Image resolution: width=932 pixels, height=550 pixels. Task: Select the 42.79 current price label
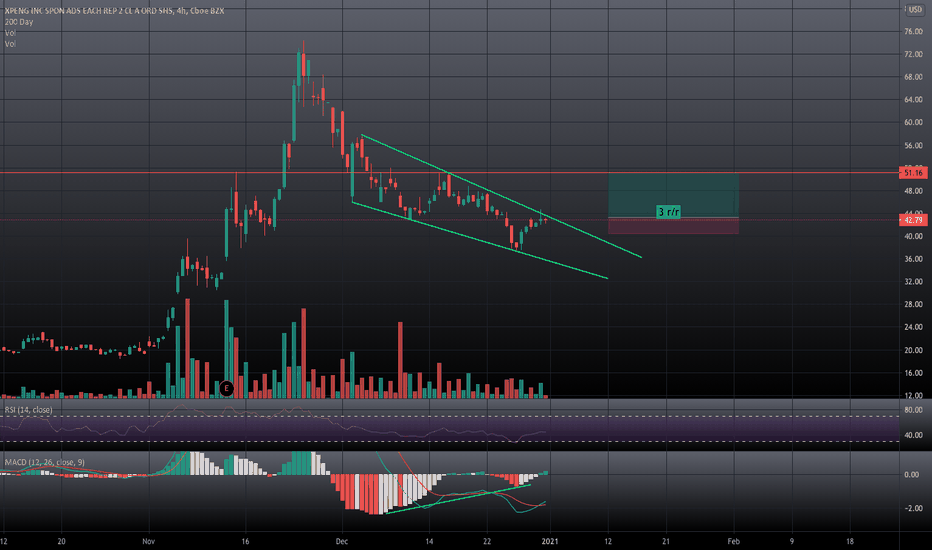coord(913,220)
